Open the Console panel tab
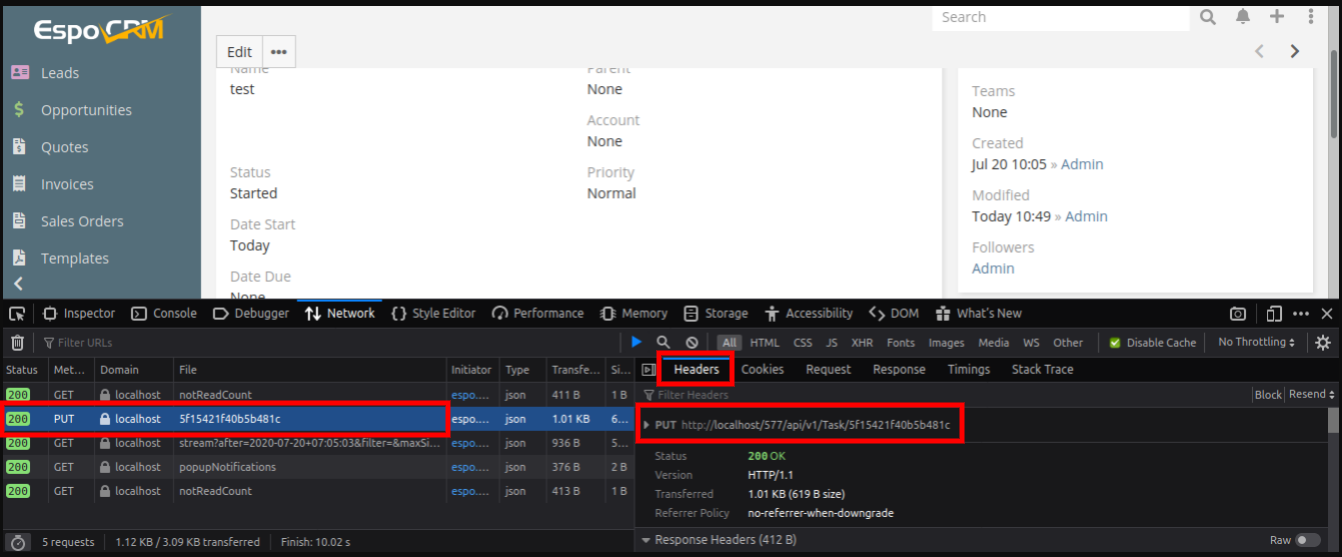Screen dimensions: 1342x557 pyautogui.click(x=165, y=313)
